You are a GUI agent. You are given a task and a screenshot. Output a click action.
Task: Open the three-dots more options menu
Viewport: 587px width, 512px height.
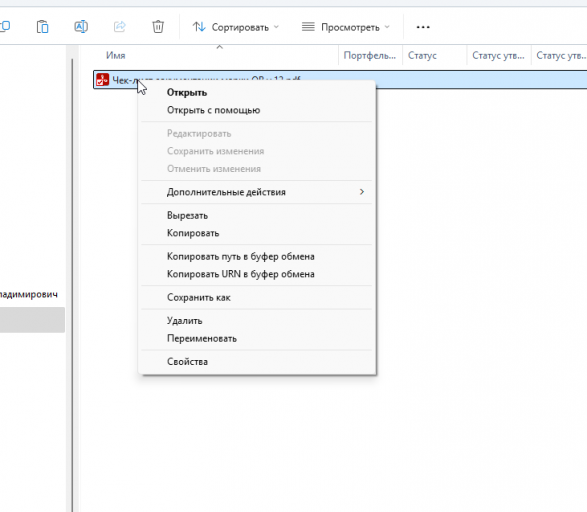pyautogui.click(x=423, y=27)
